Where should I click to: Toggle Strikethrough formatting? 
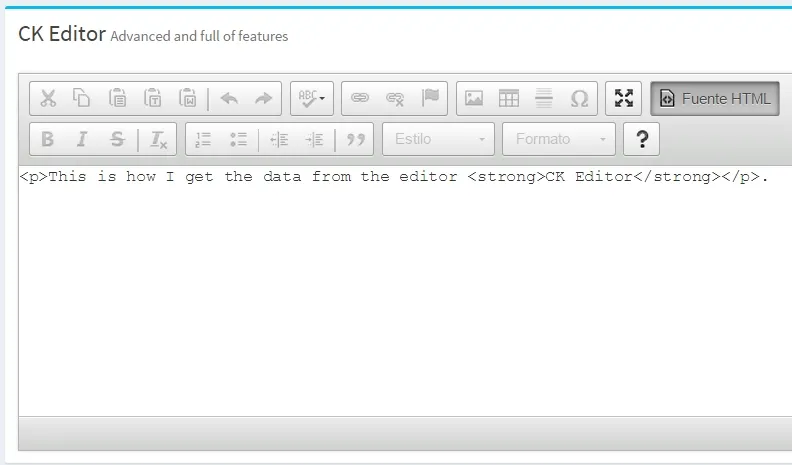click(117, 139)
